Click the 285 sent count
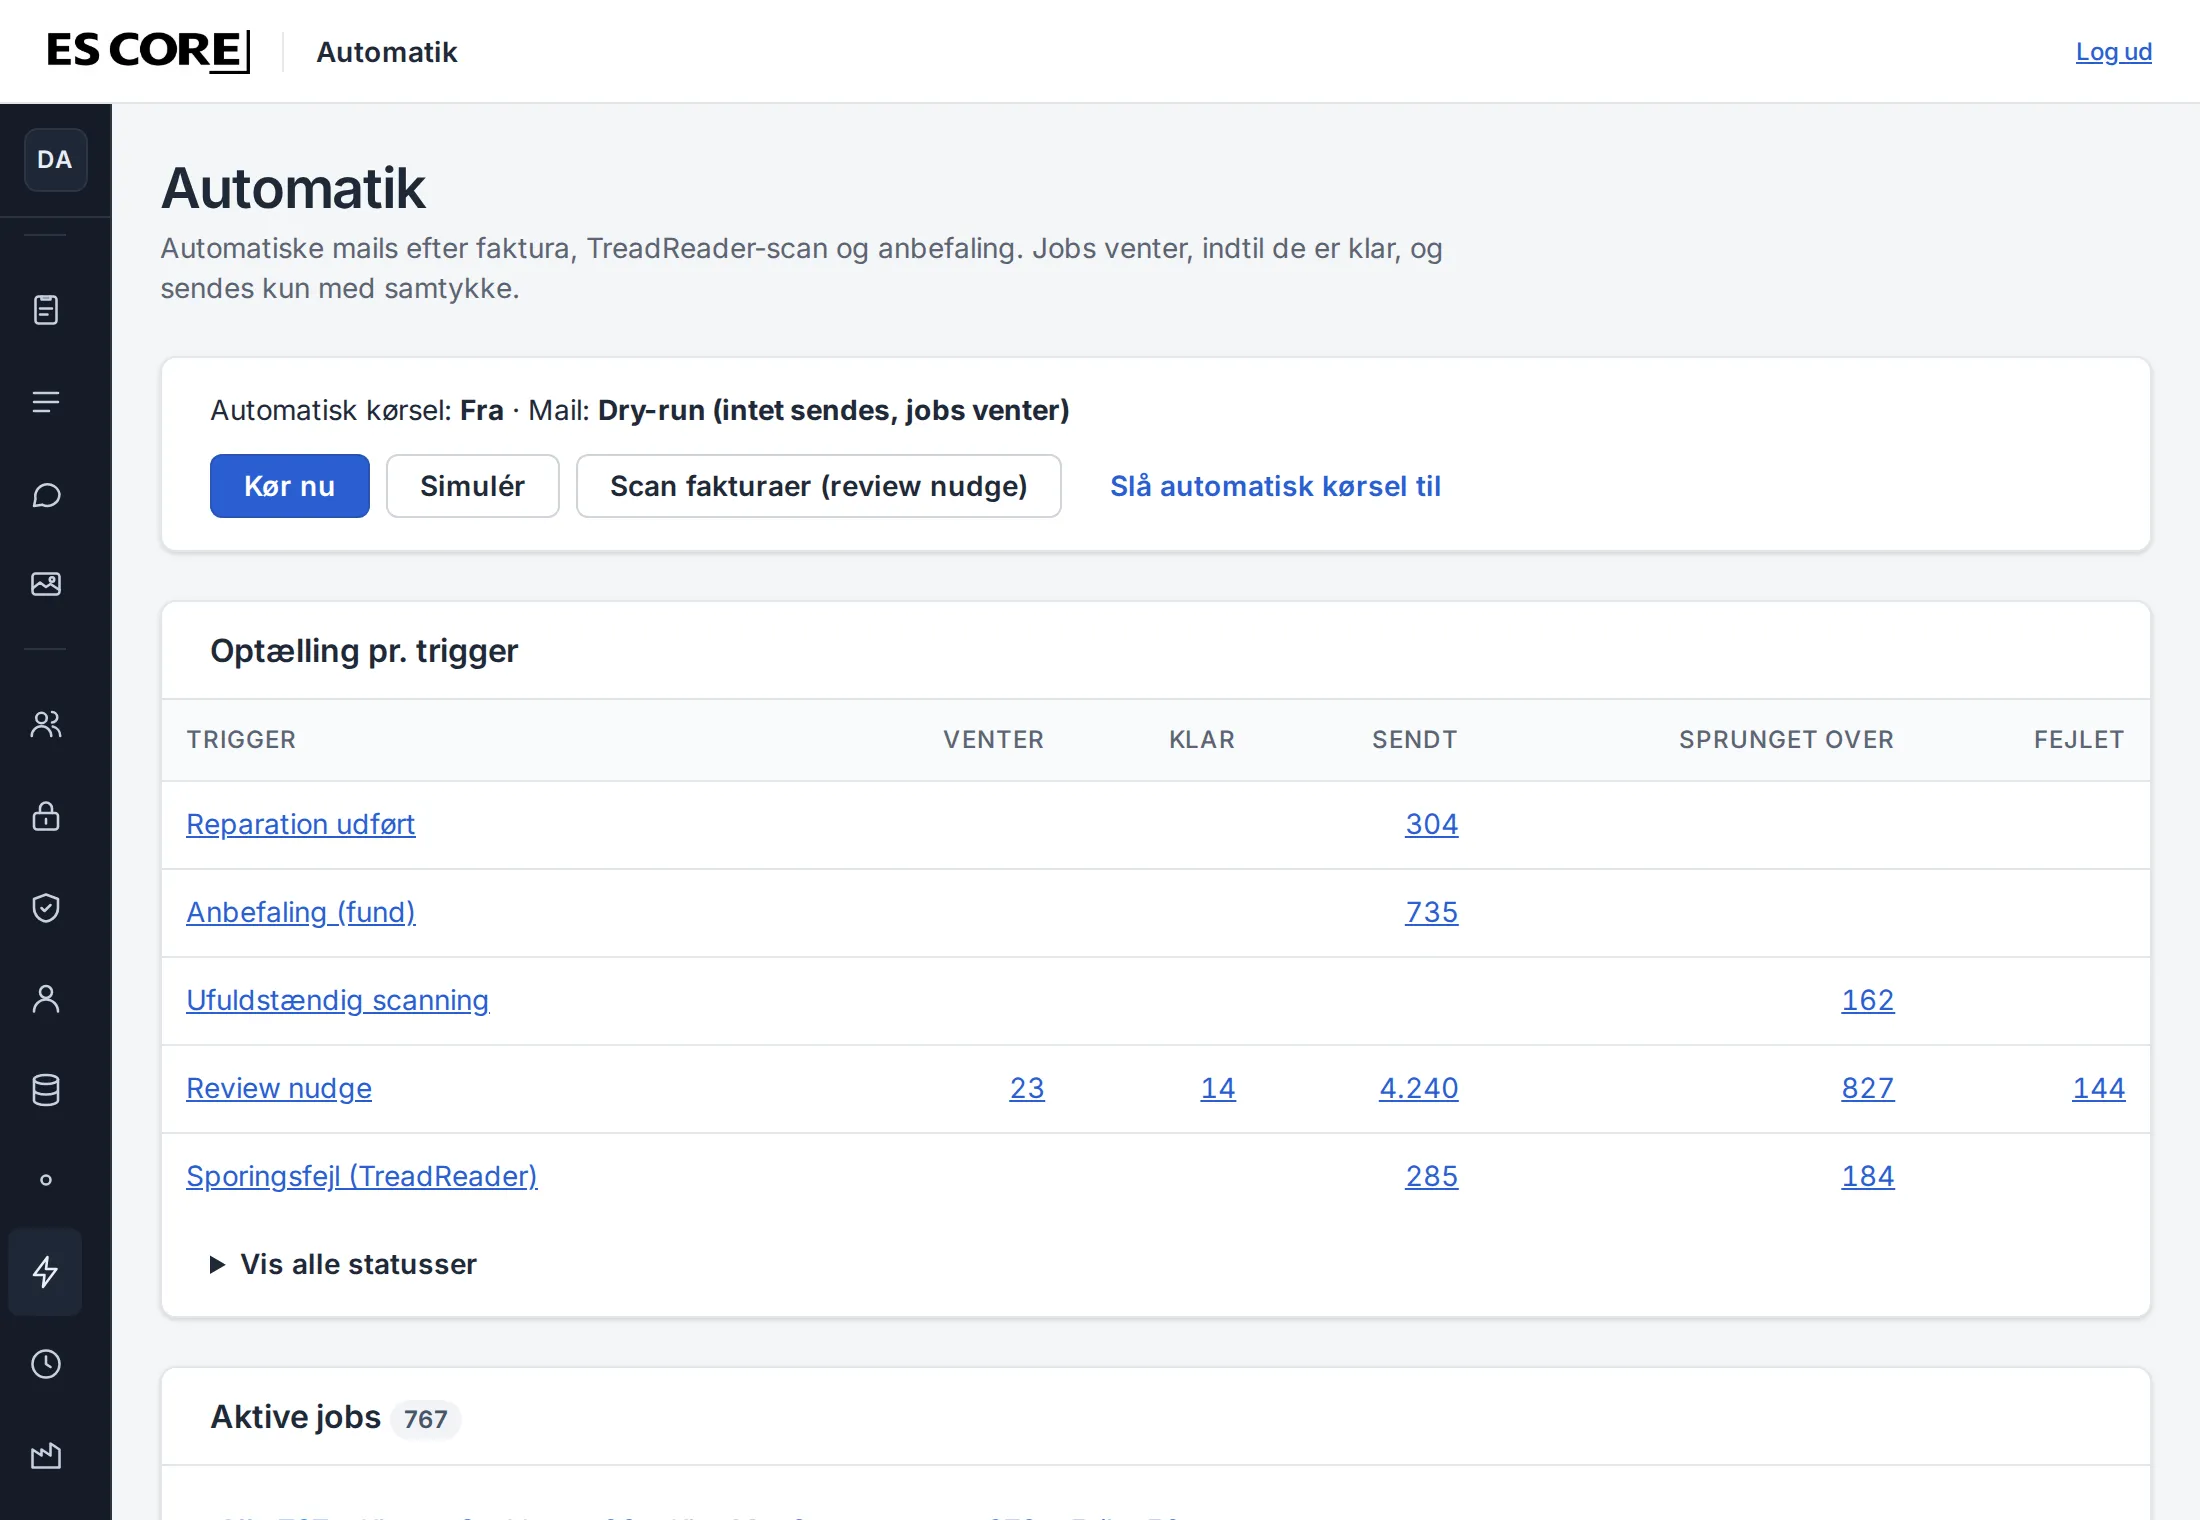 tap(1431, 1176)
